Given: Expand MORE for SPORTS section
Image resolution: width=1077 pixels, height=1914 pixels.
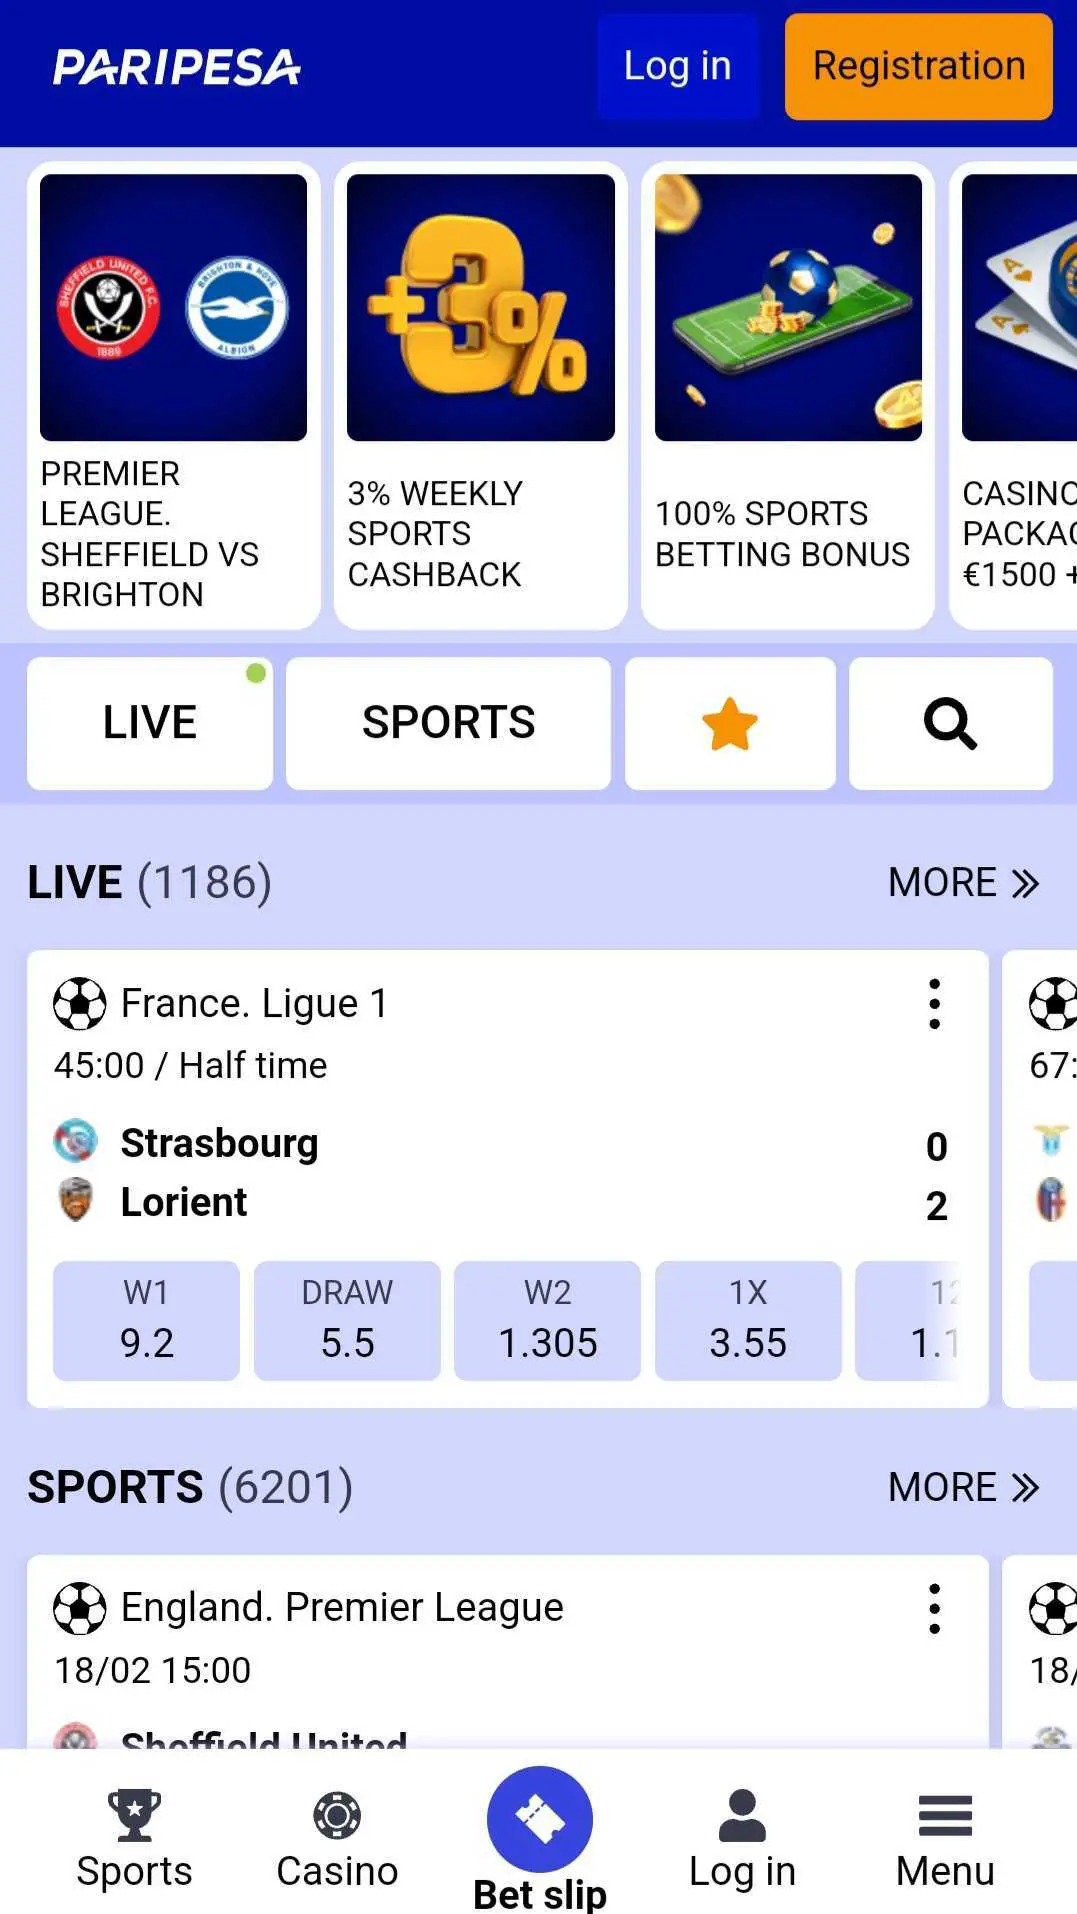Looking at the screenshot, I should tap(964, 1487).
